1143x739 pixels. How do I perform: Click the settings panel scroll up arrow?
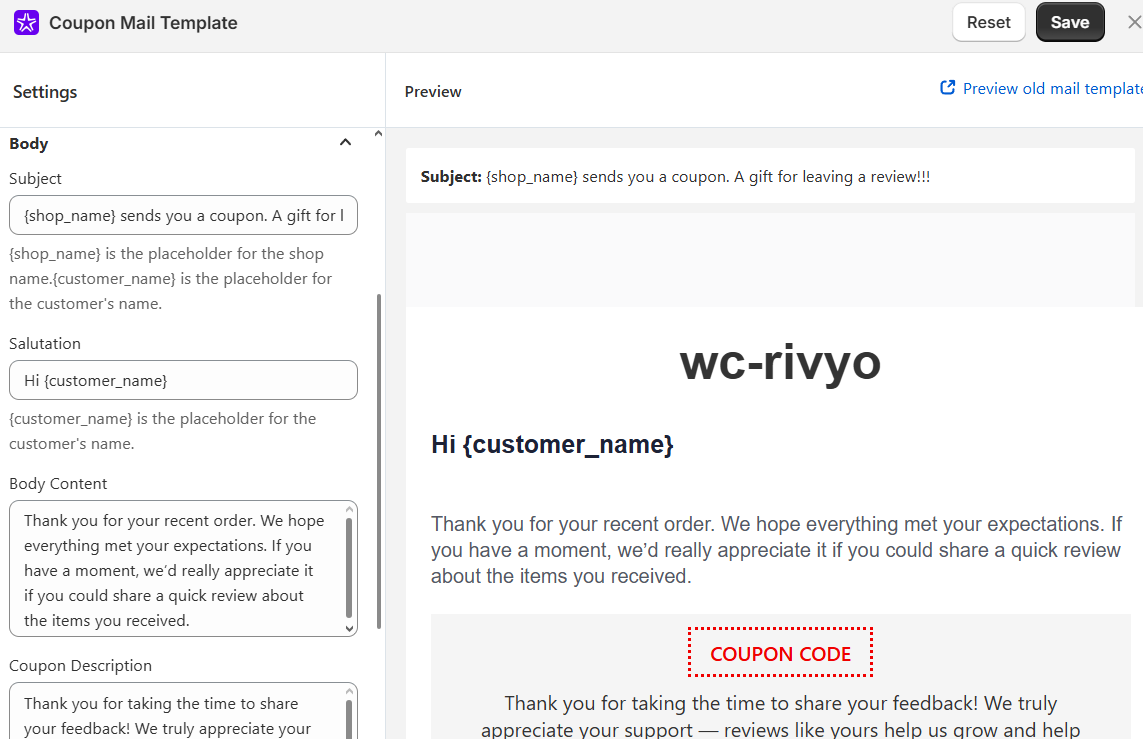pos(378,133)
